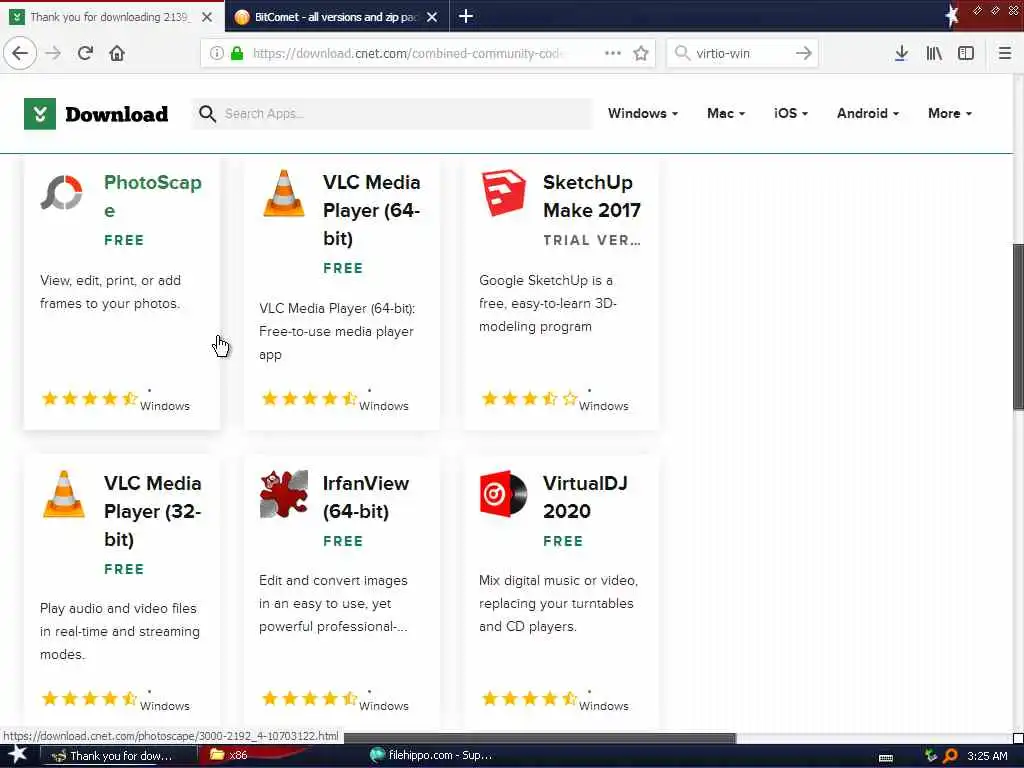Open VirtualDJ 2020 title link

(585, 497)
